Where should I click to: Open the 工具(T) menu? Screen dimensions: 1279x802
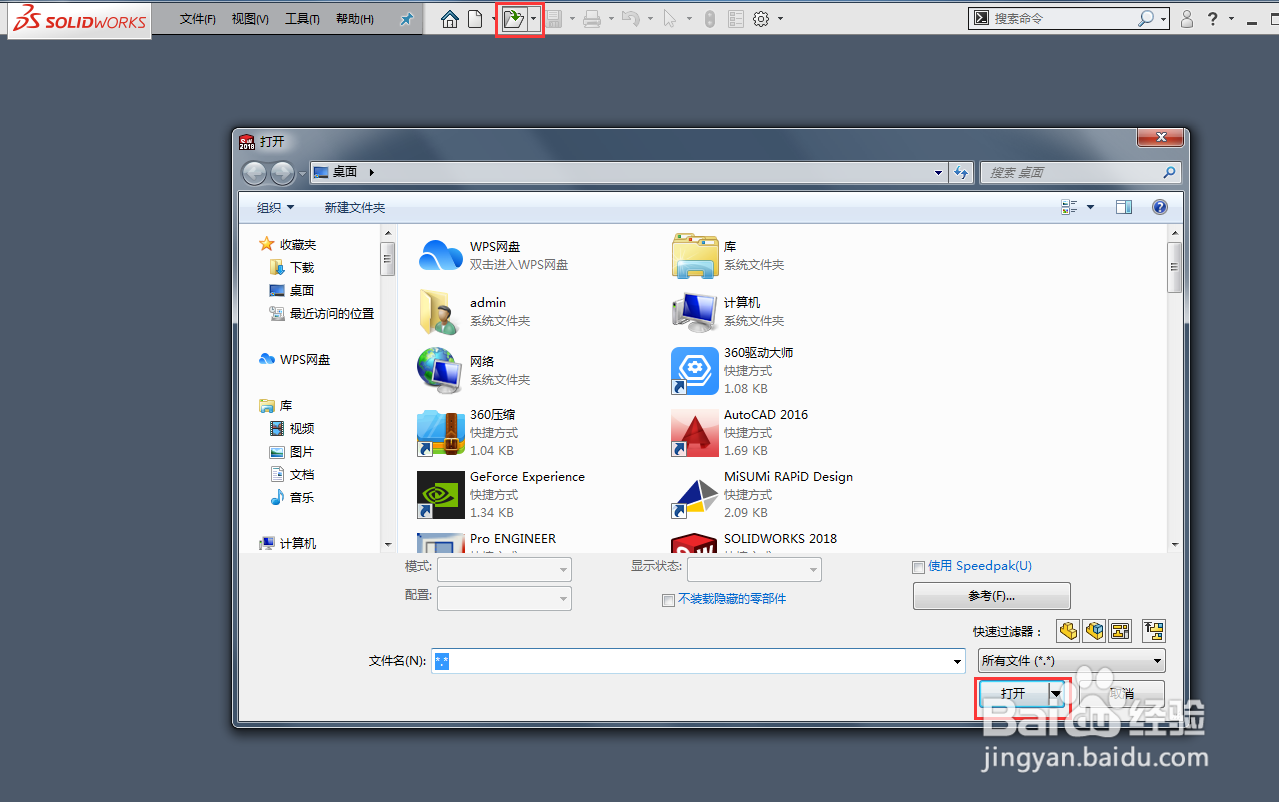coord(302,19)
